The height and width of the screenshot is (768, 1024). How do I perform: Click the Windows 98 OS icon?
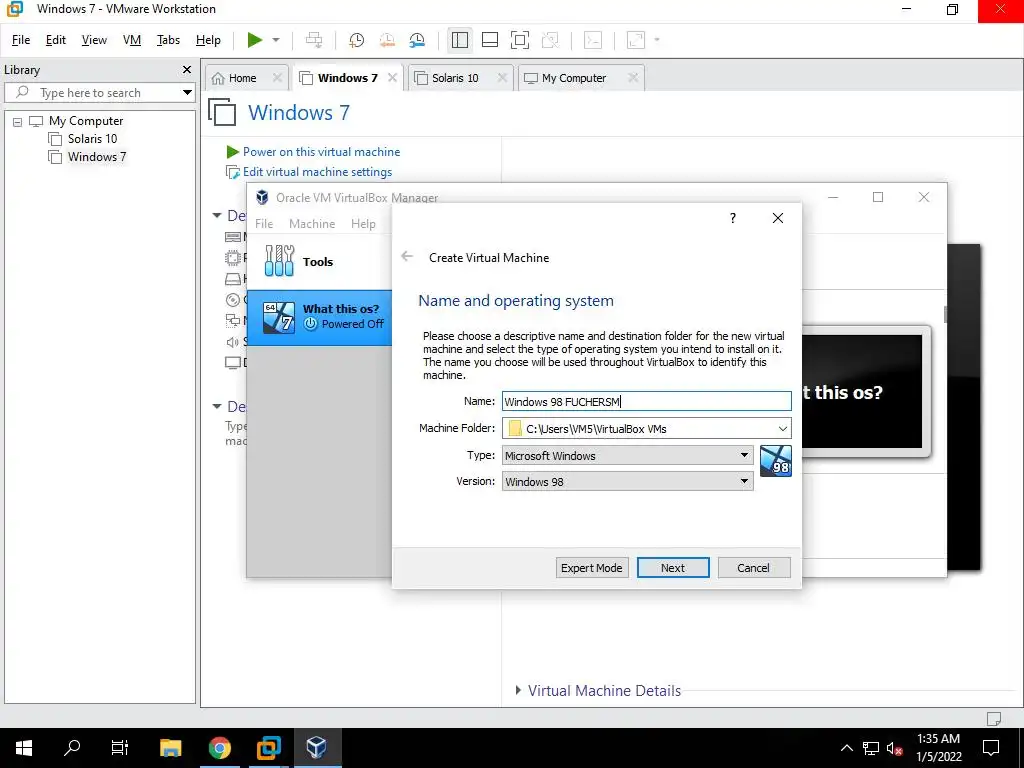point(776,461)
